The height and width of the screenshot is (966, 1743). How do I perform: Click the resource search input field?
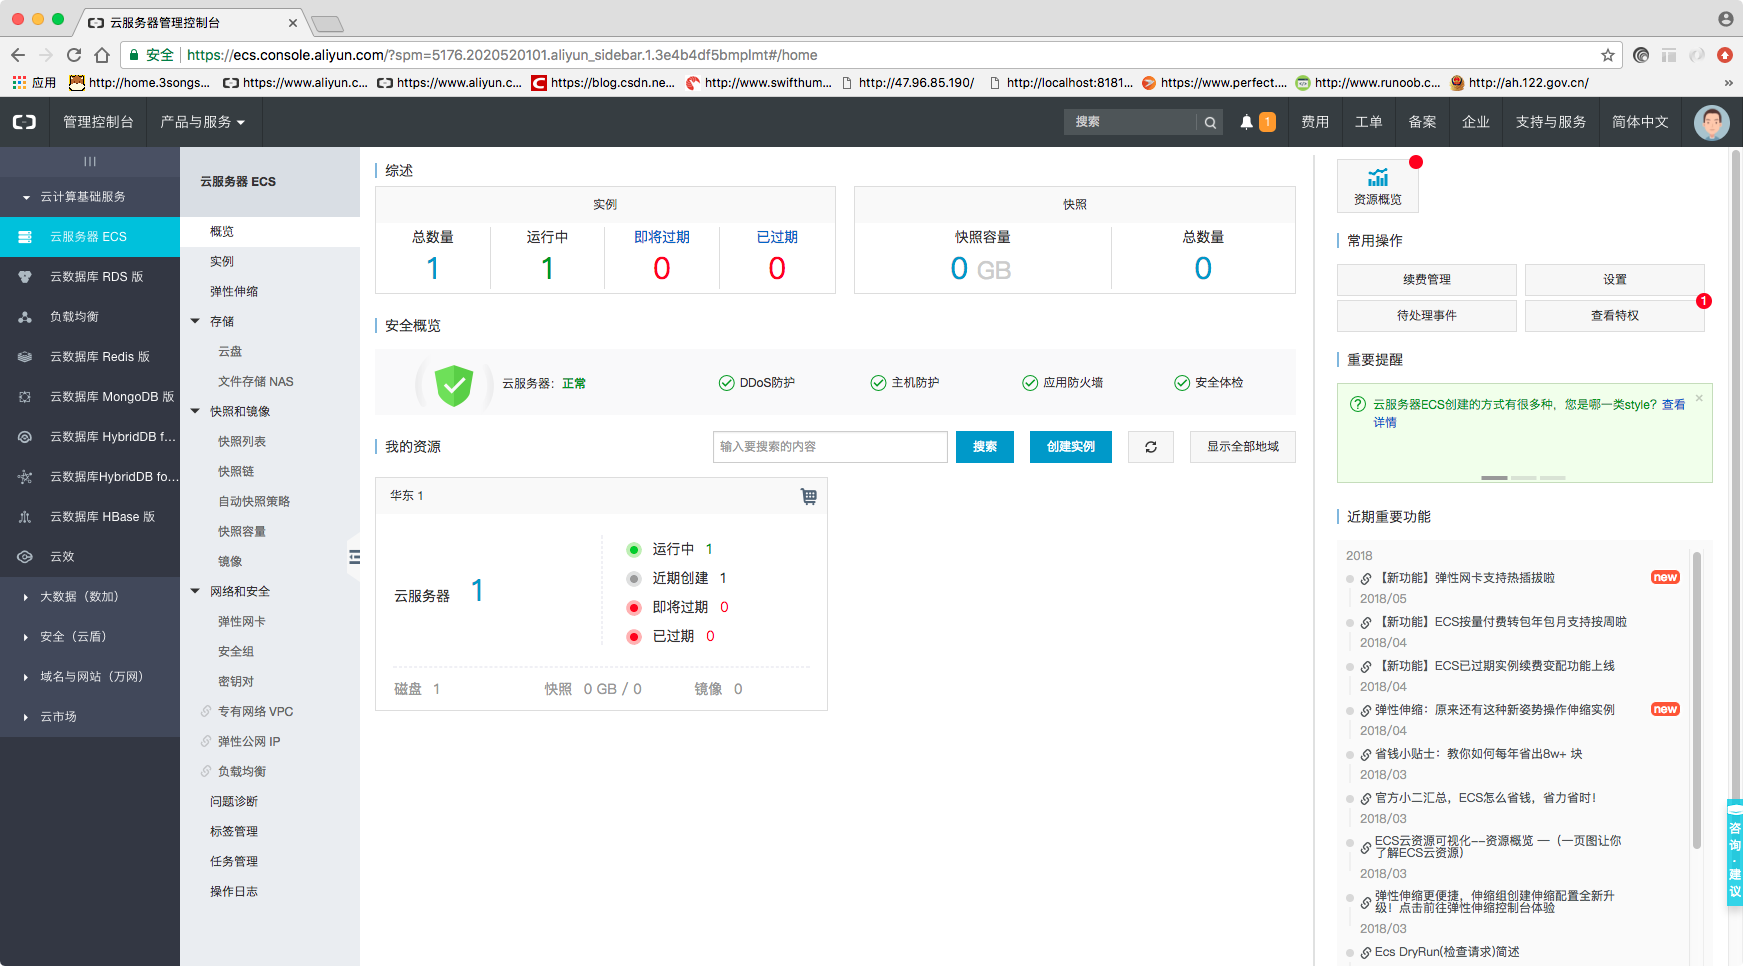pyautogui.click(x=830, y=447)
